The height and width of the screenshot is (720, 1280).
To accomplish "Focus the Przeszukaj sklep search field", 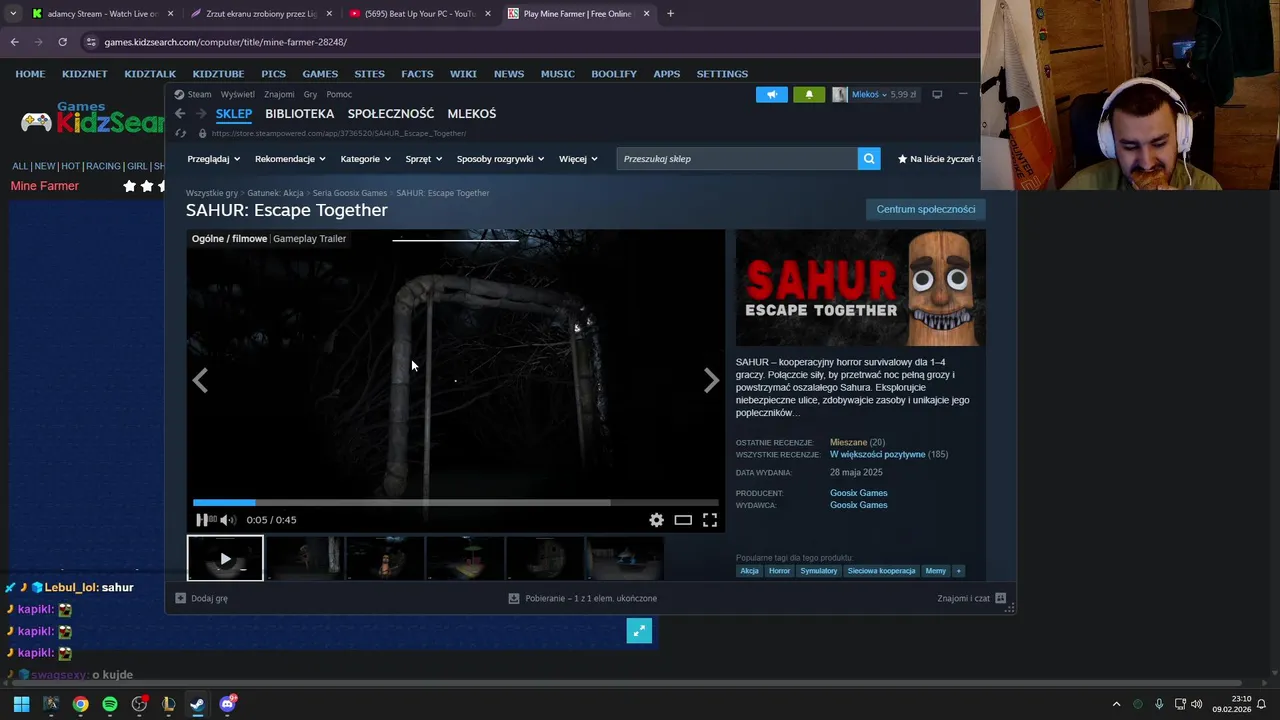I will (737, 158).
